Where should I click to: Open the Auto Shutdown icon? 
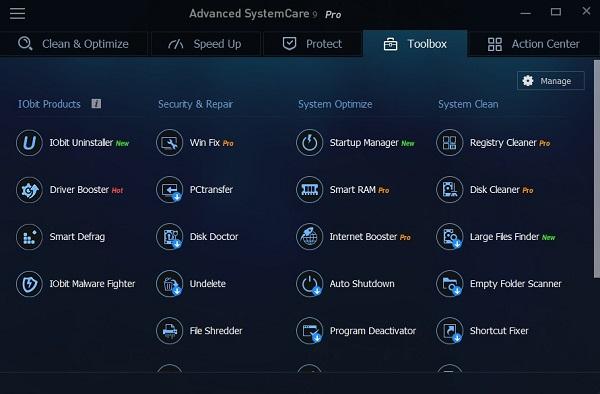click(310, 284)
